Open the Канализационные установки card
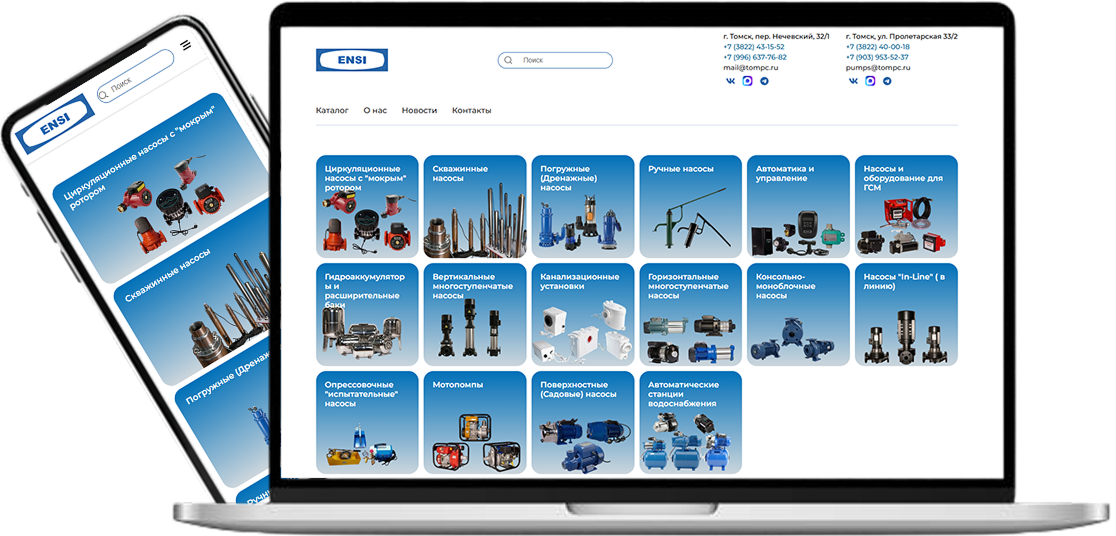Screen dimensions: 1116x536 pyautogui.click(x=583, y=315)
